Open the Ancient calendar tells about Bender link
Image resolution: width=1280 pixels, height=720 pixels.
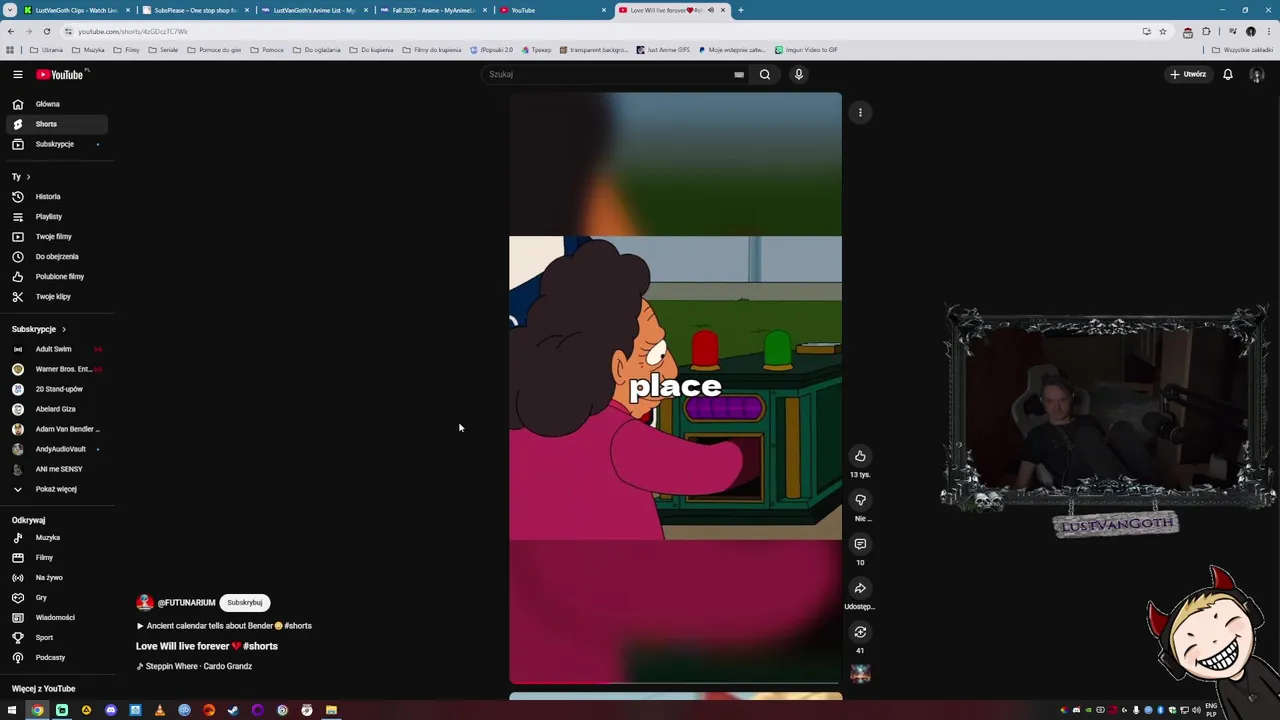click(x=224, y=626)
